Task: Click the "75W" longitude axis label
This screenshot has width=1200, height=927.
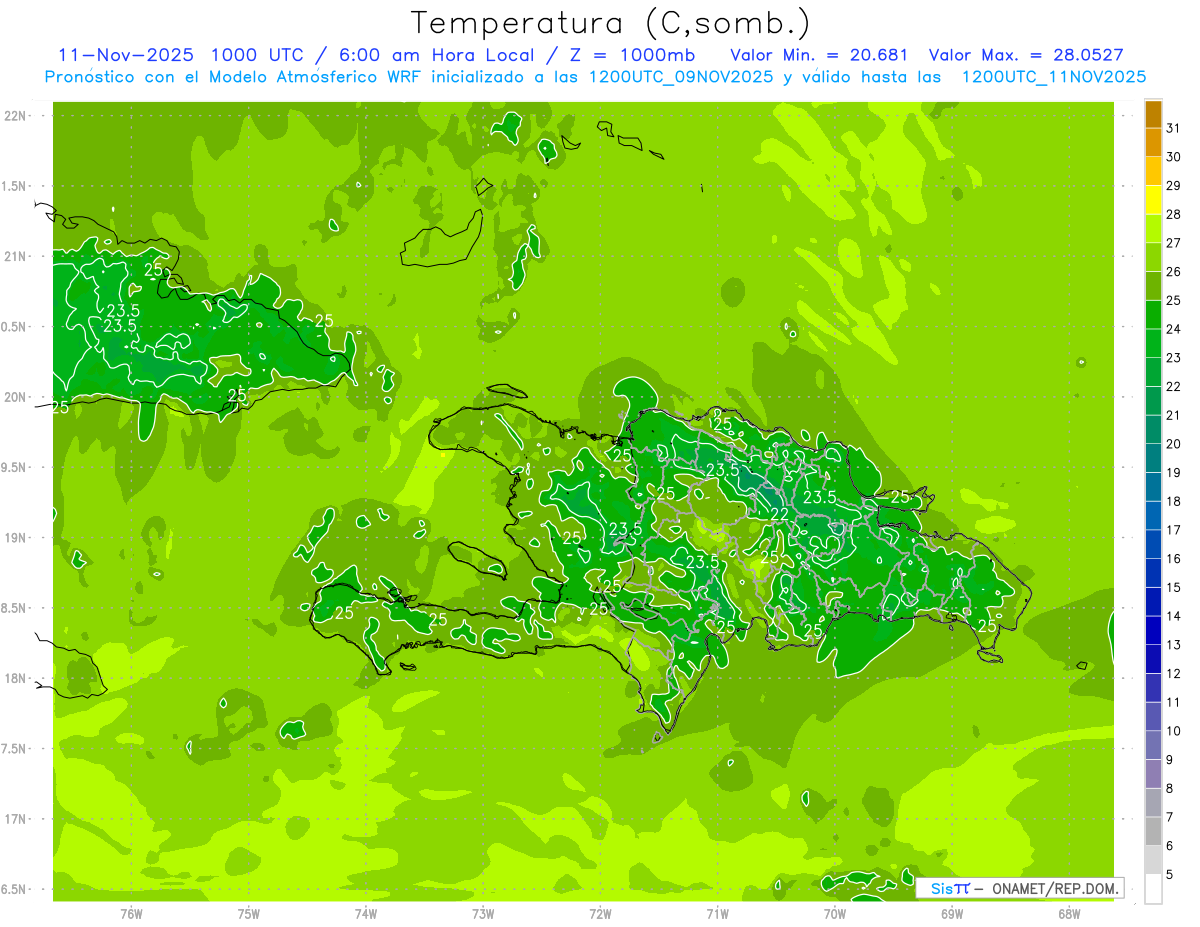Action: pos(249,914)
